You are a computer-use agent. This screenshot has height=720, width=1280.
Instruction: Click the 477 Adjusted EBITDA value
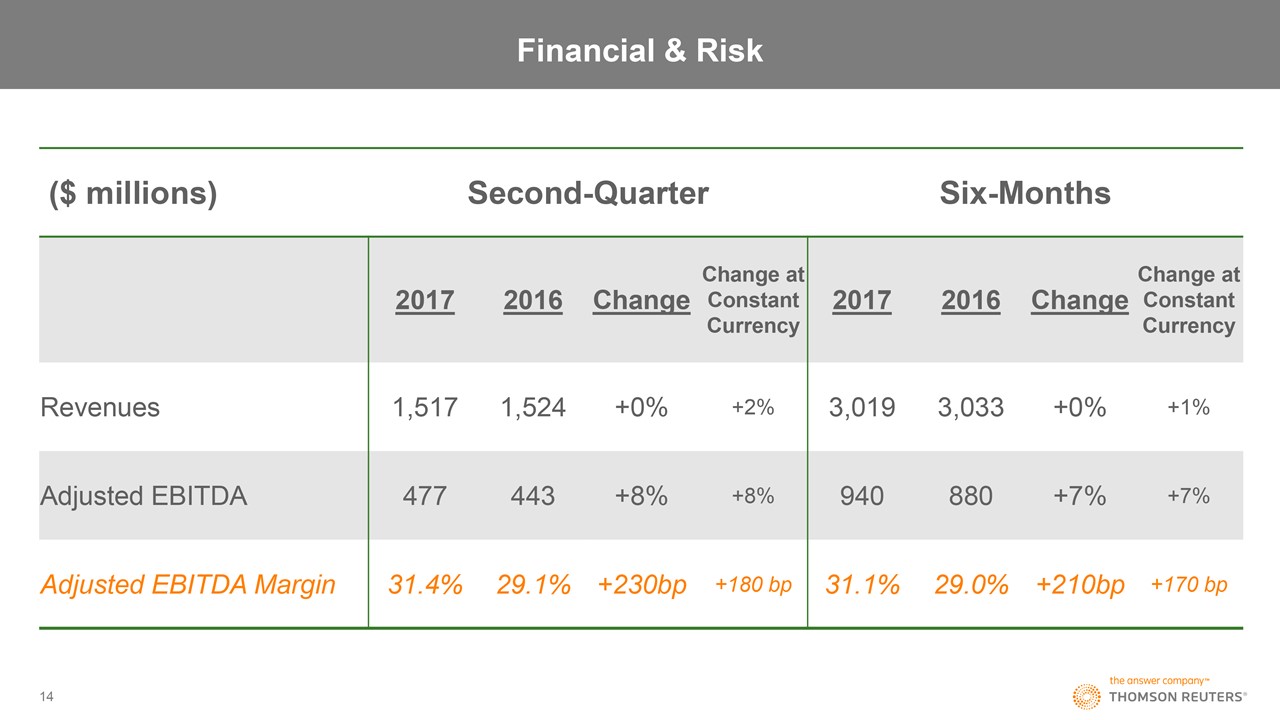pyautogui.click(x=425, y=495)
